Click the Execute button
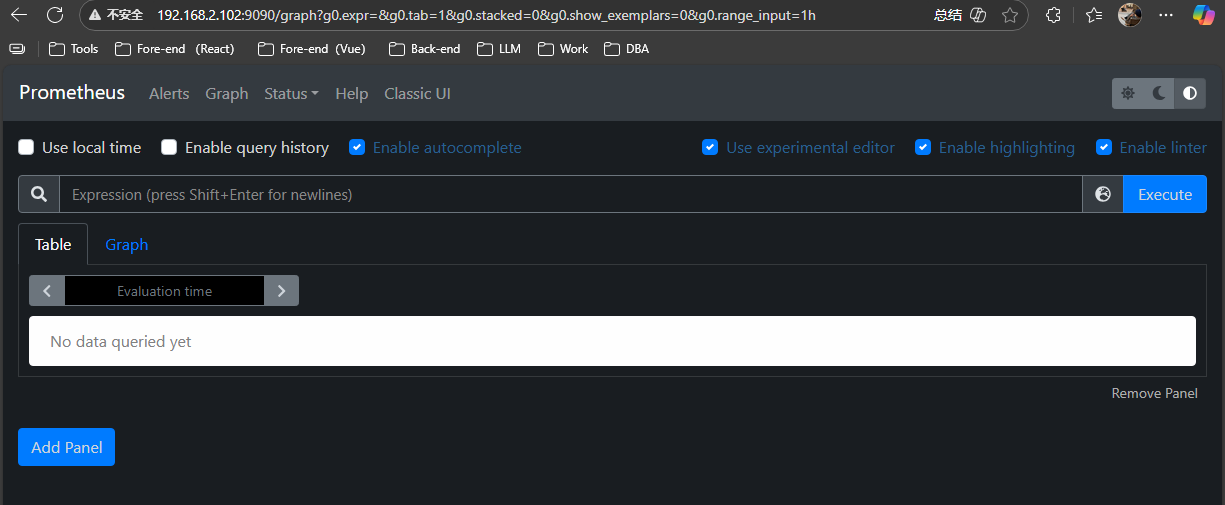 tap(1165, 194)
